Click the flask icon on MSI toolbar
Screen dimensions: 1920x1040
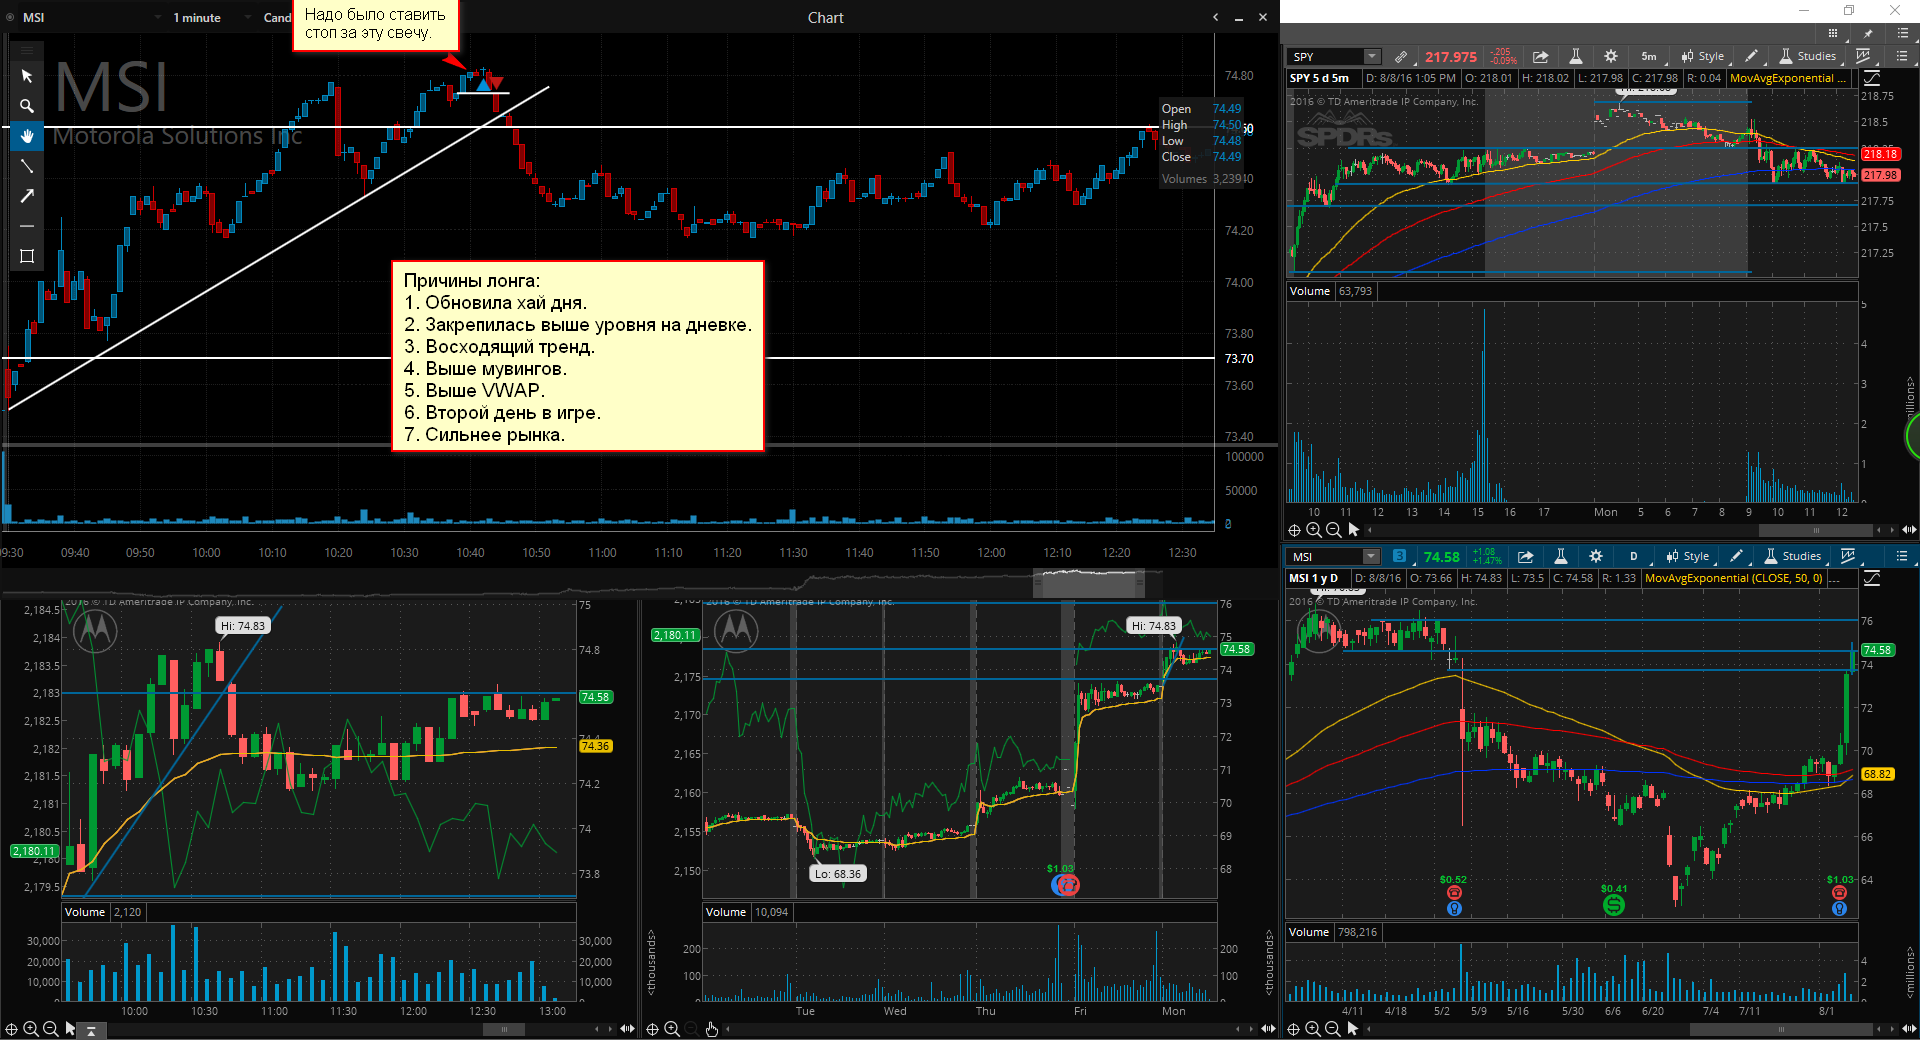(1560, 556)
